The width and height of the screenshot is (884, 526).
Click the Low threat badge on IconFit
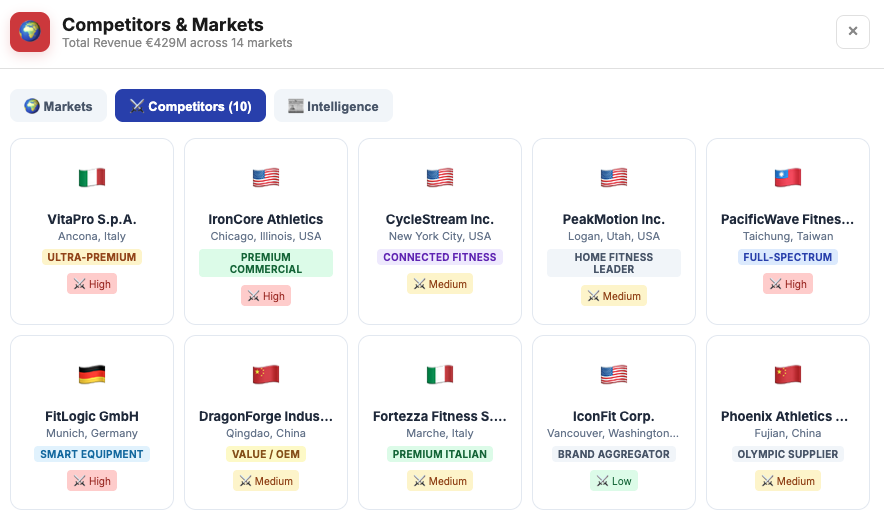tap(614, 481)
